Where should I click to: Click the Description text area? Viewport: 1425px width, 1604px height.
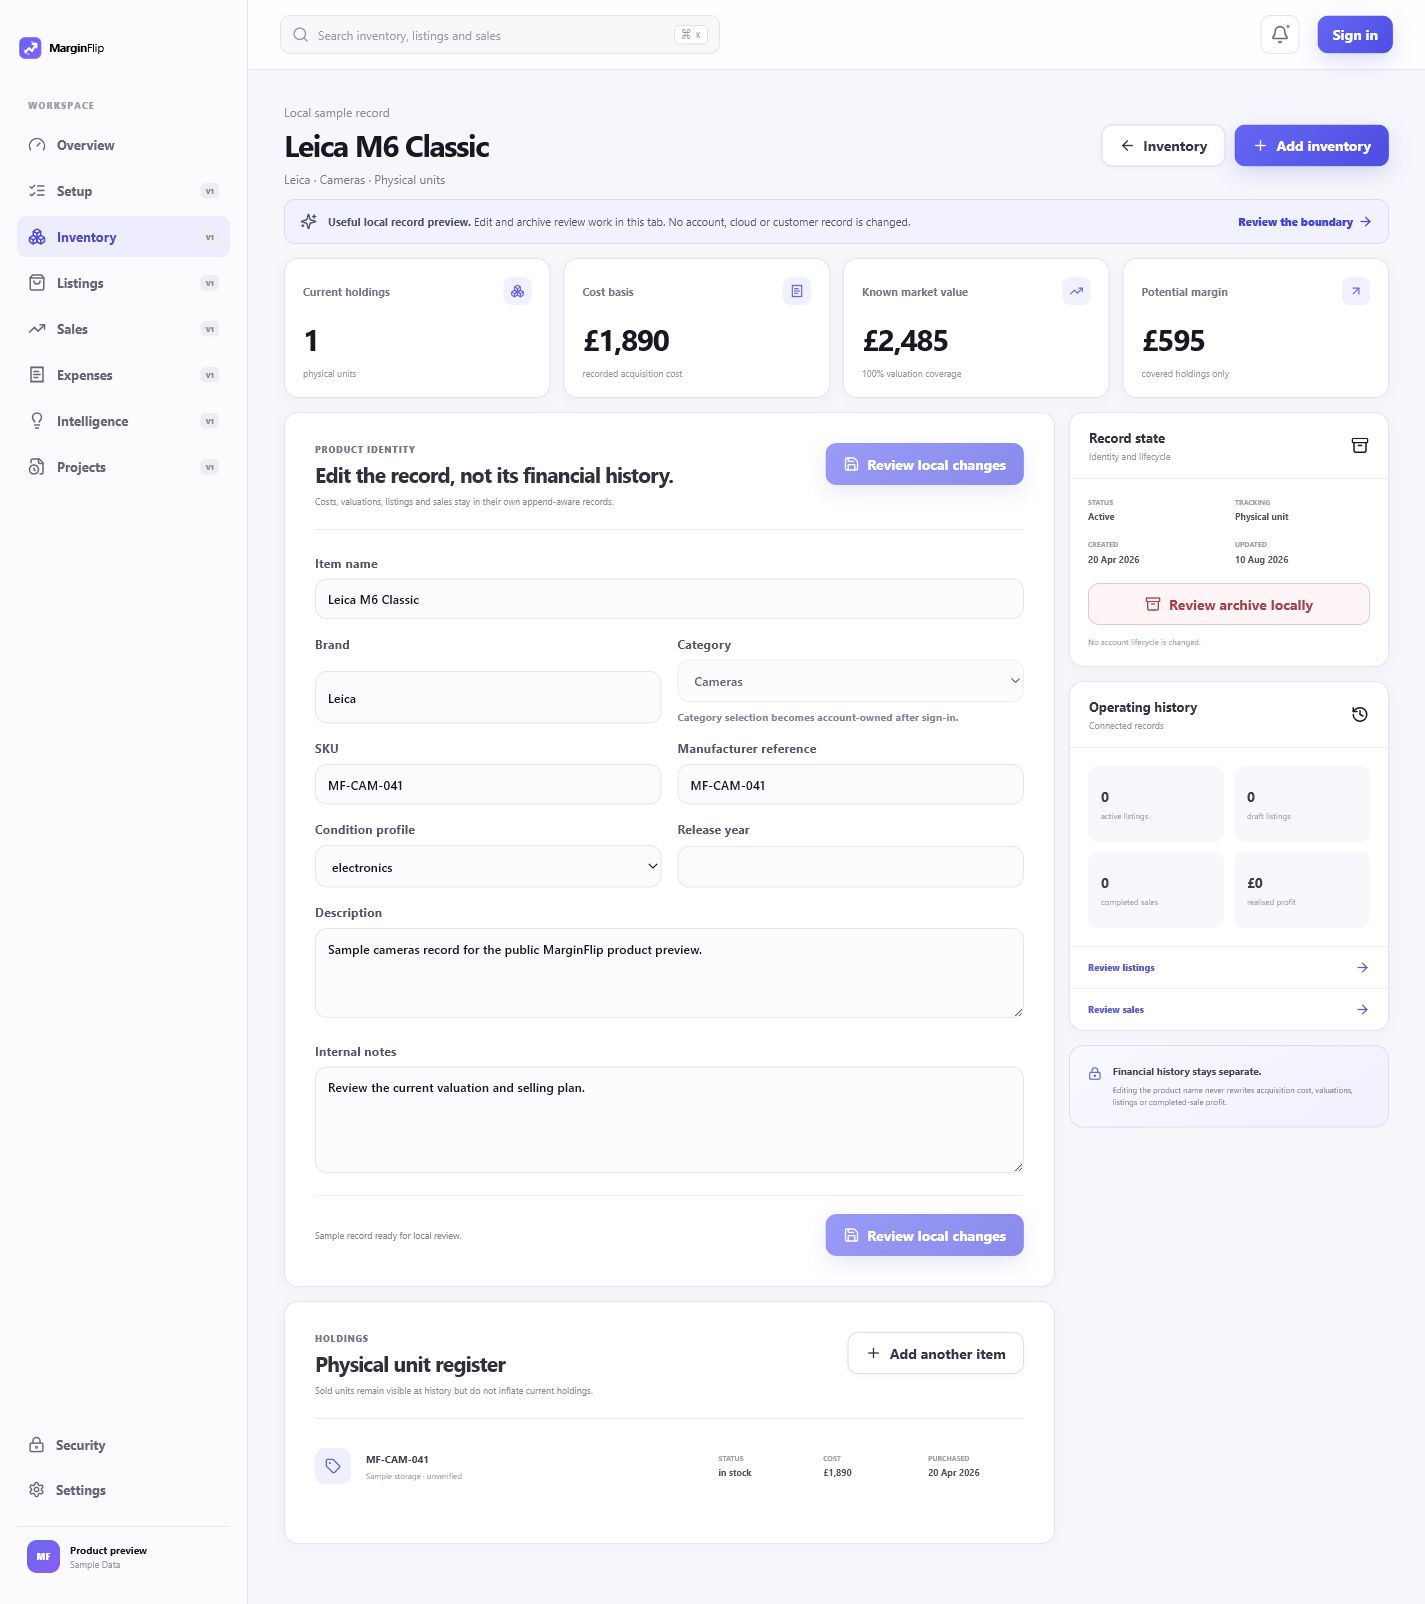(669, 973)
